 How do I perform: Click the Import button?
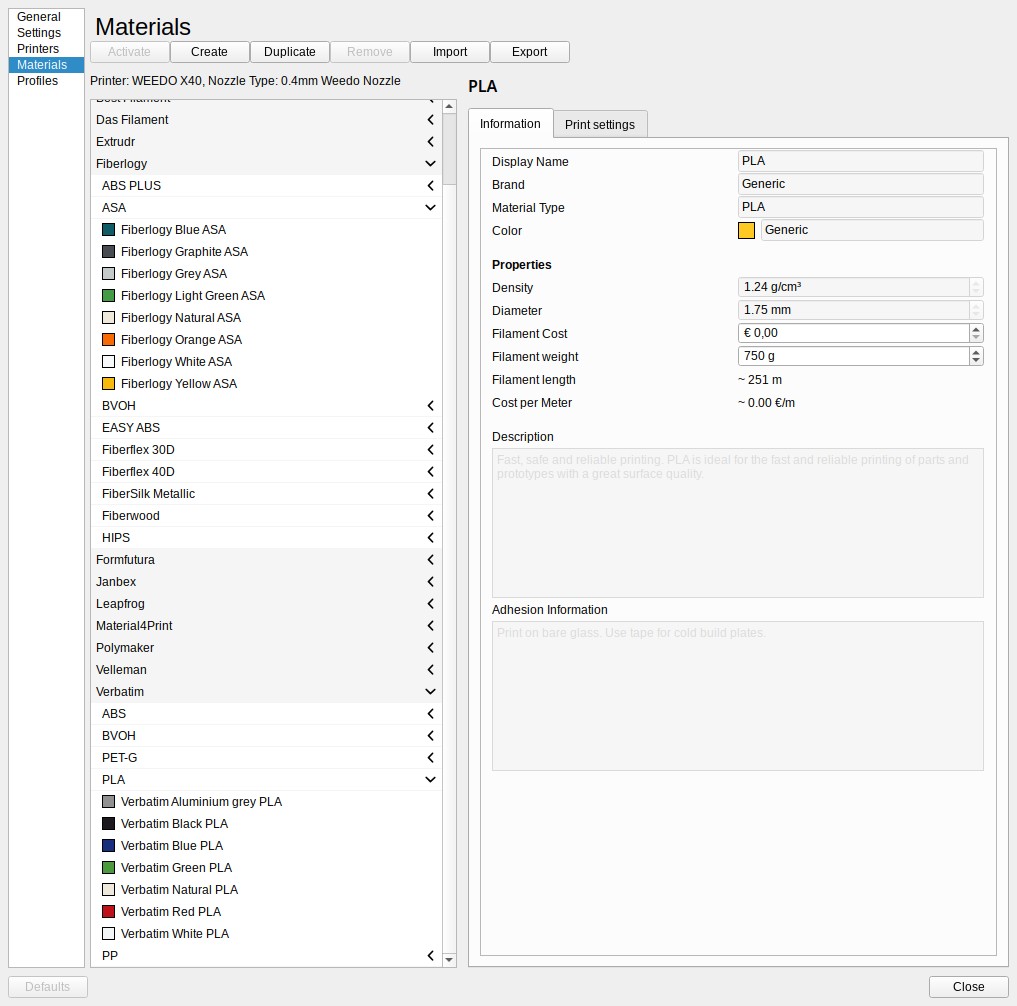pyautogui.click(x=450, y=52)
